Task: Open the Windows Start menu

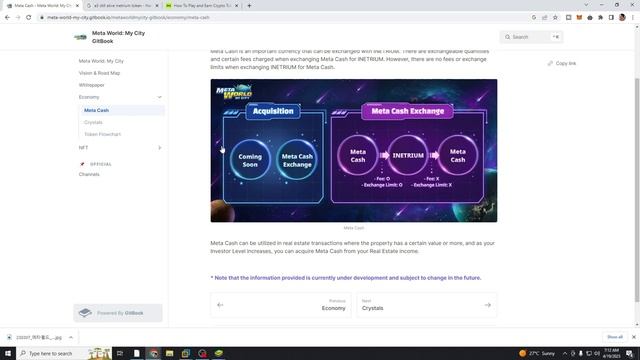Action: point(8,353)
